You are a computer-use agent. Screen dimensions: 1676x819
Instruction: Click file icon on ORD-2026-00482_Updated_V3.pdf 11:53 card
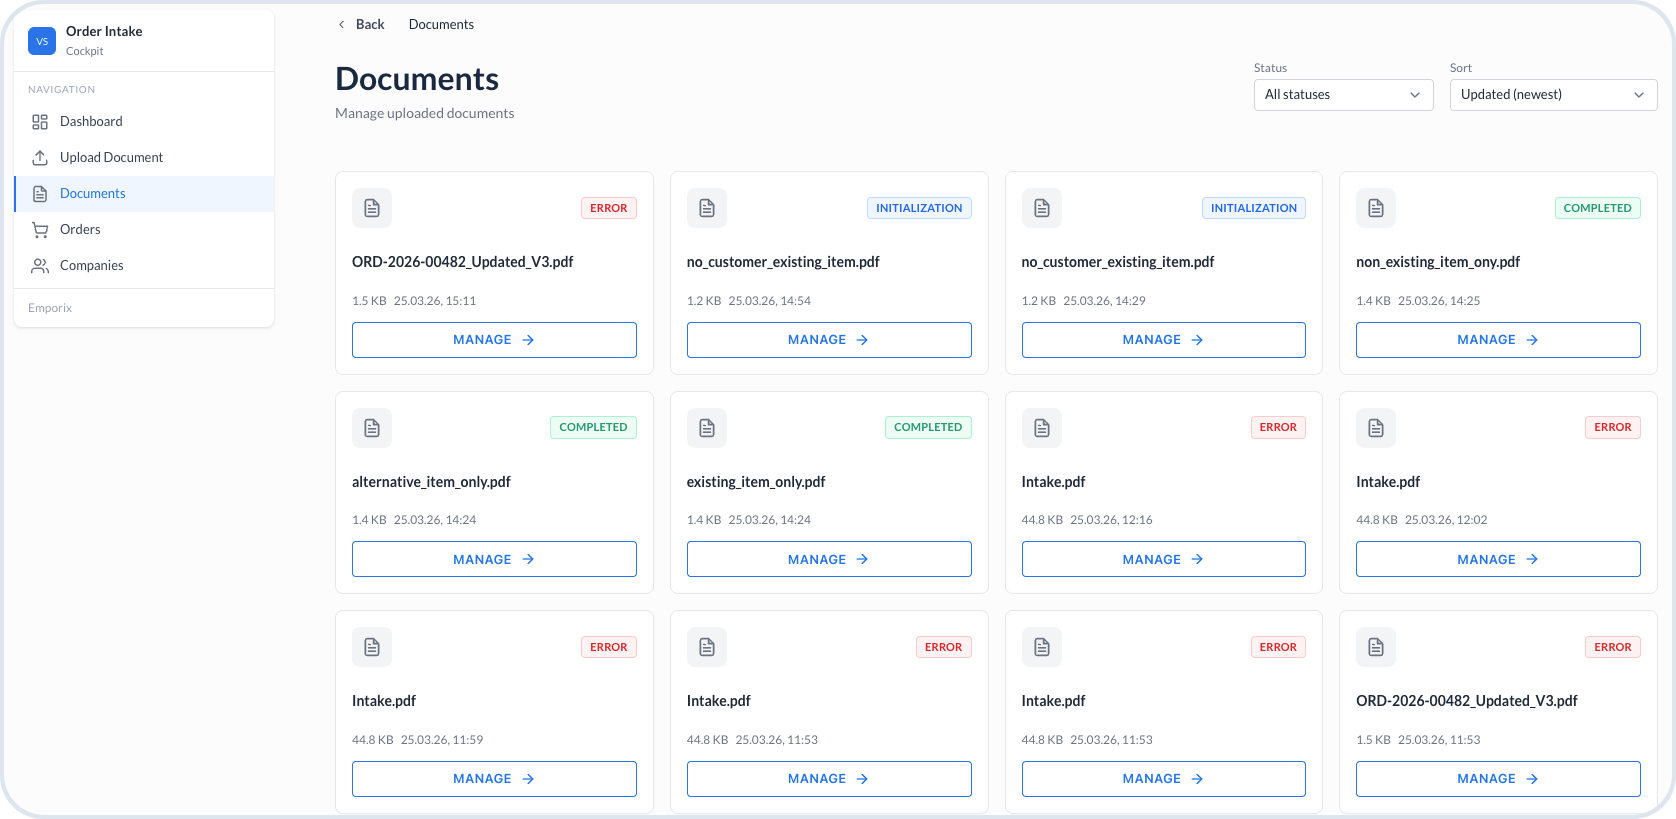coord(1376,647)
